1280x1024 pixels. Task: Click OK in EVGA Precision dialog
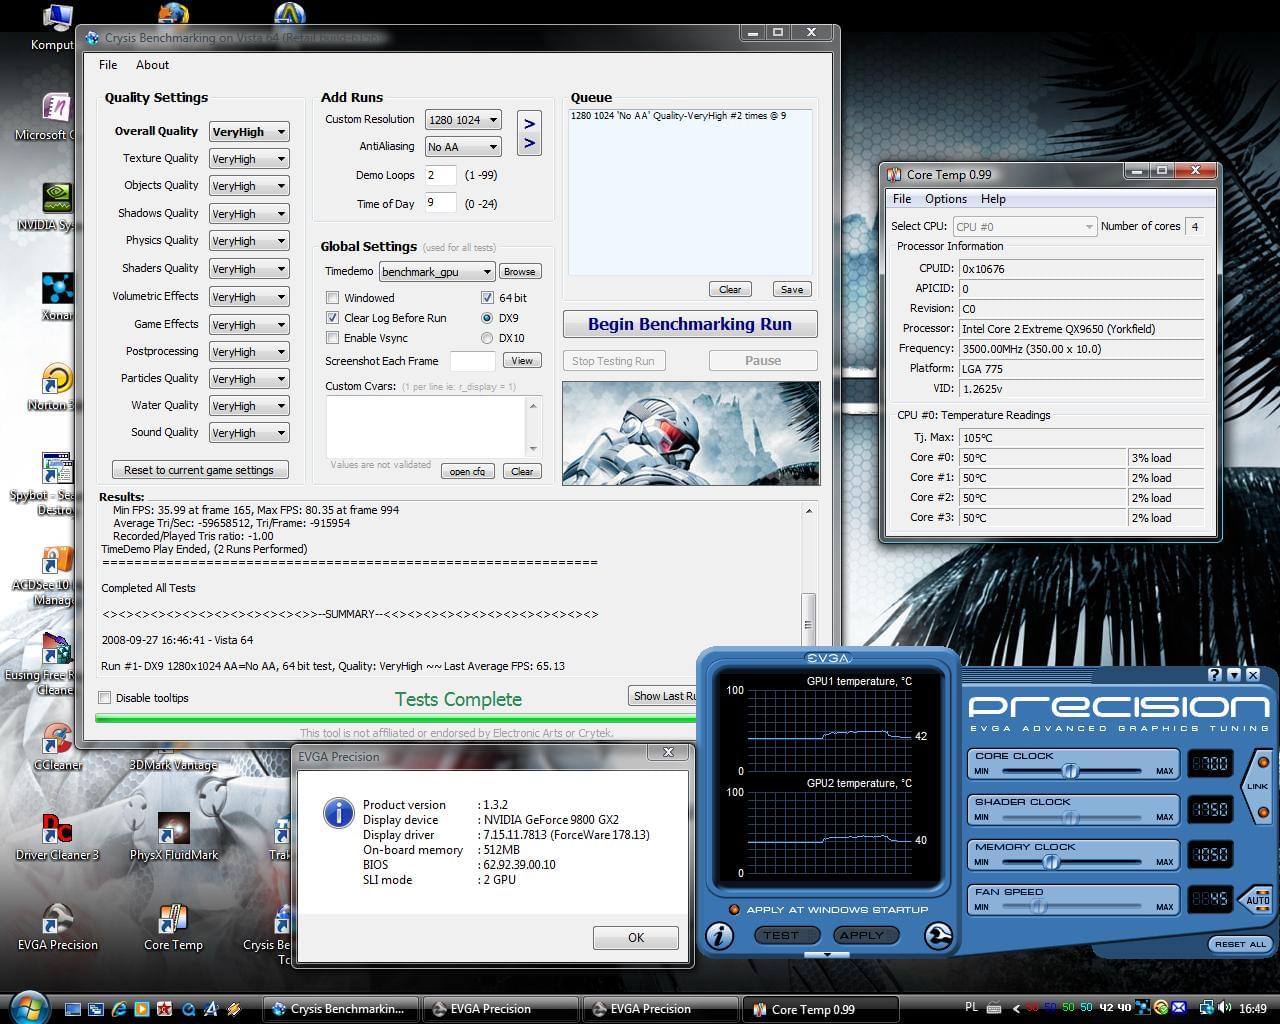coord(636,938)
